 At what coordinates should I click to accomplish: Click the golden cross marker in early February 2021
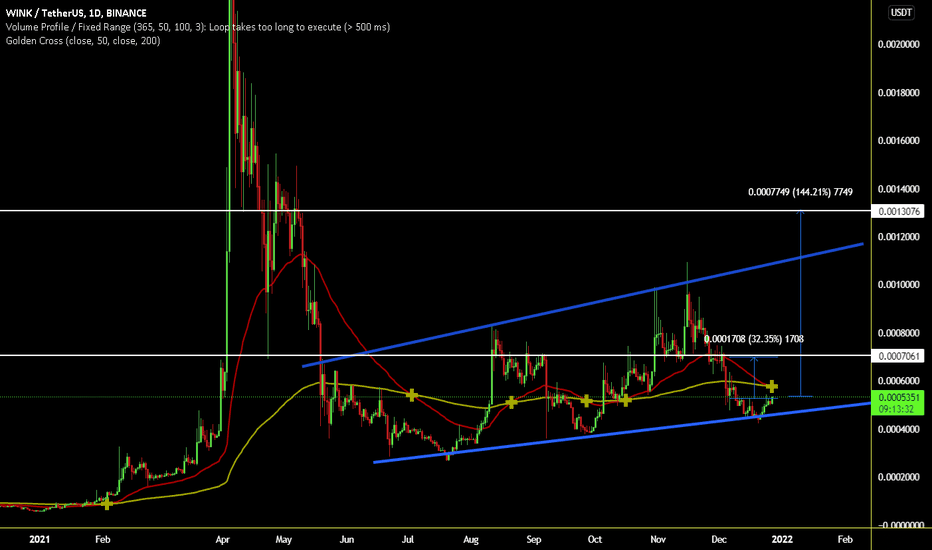106,504
